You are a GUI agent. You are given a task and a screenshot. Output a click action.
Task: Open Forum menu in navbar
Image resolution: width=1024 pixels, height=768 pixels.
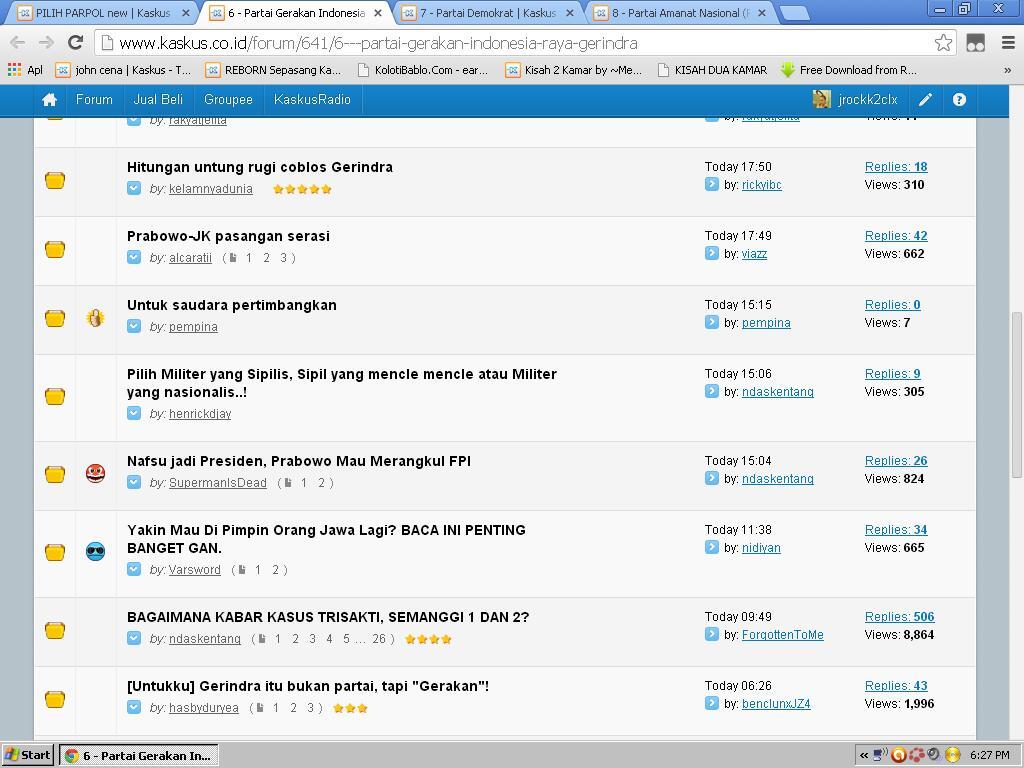point(94,99)
